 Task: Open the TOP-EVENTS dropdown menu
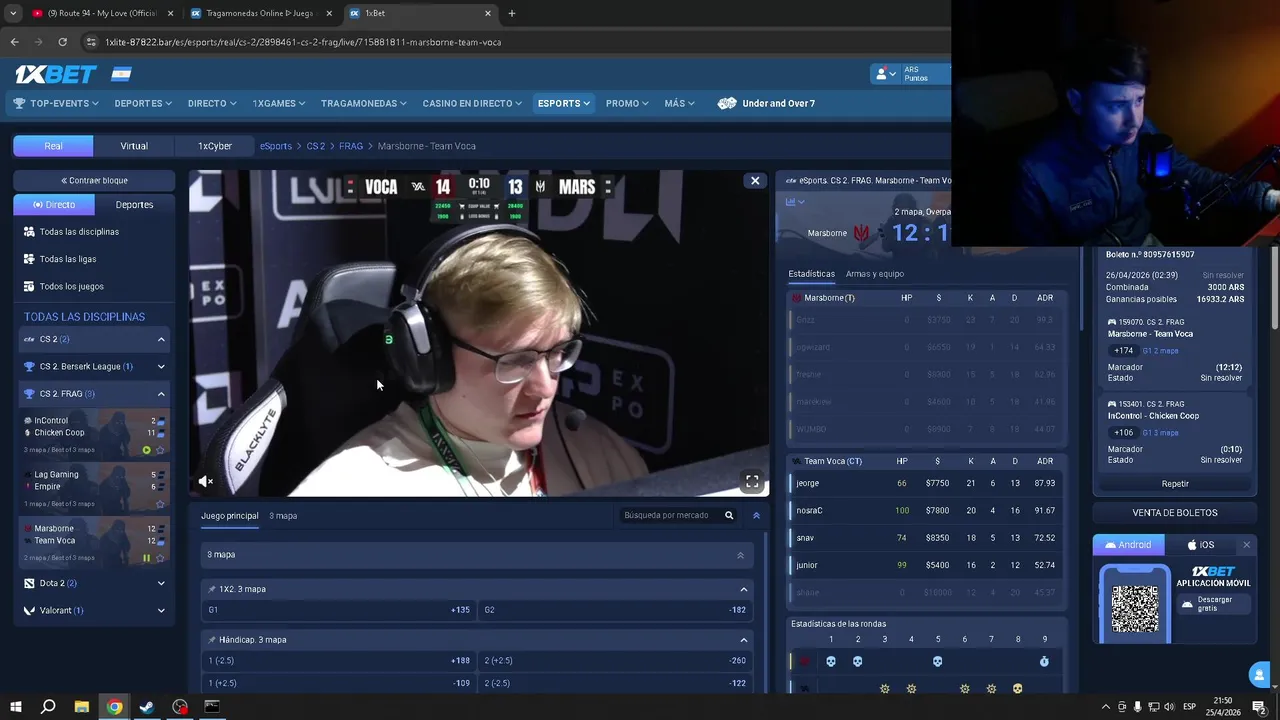[x=55, y=103]
